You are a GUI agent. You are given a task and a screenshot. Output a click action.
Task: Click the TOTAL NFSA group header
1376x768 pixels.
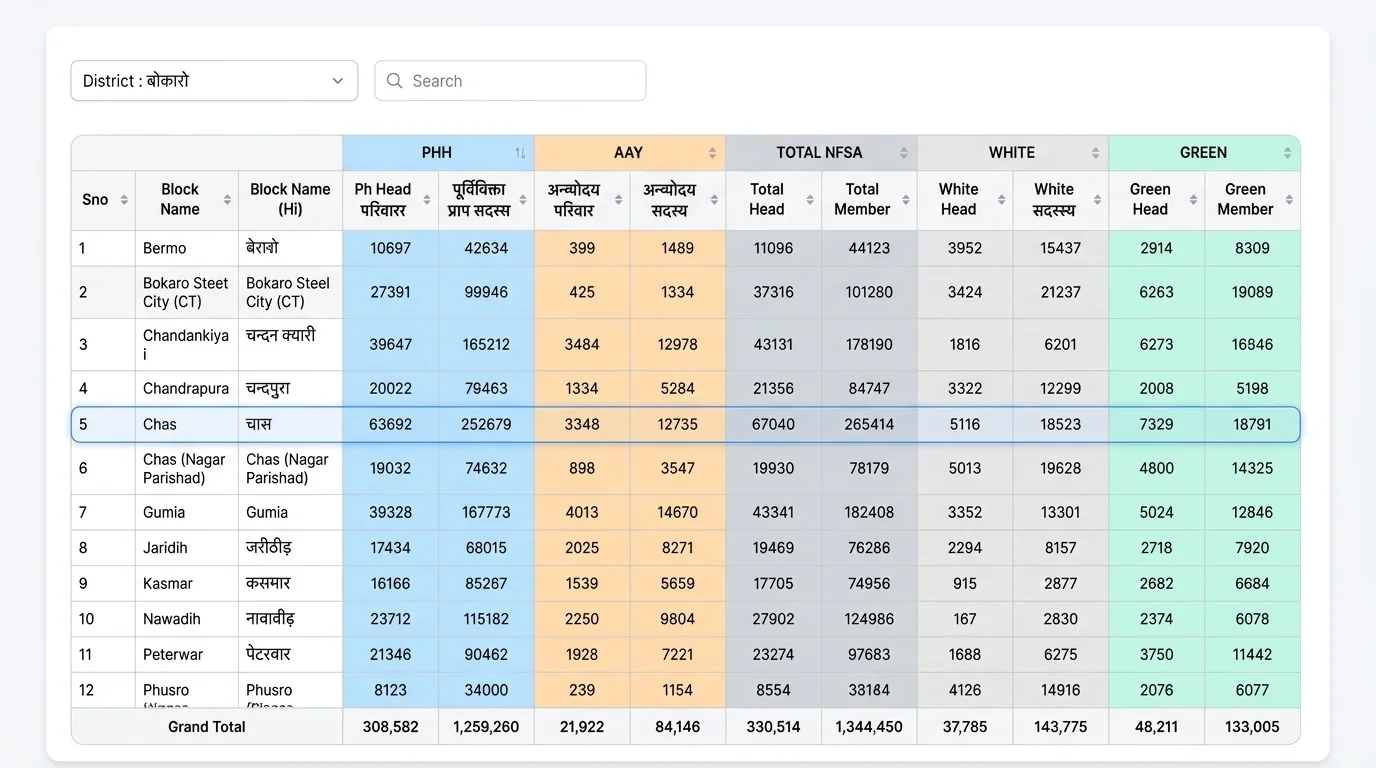819,153
